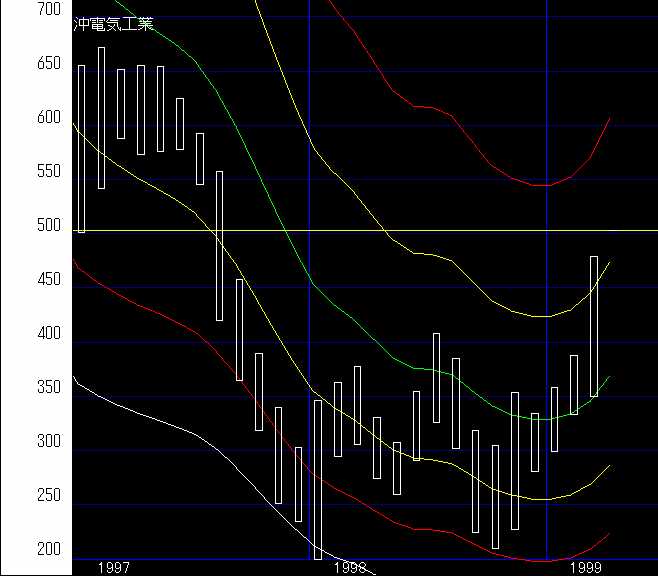Select the 1997 year label on time axis
The width and height of the screenshot is (658, 578).
pos(113,567)
